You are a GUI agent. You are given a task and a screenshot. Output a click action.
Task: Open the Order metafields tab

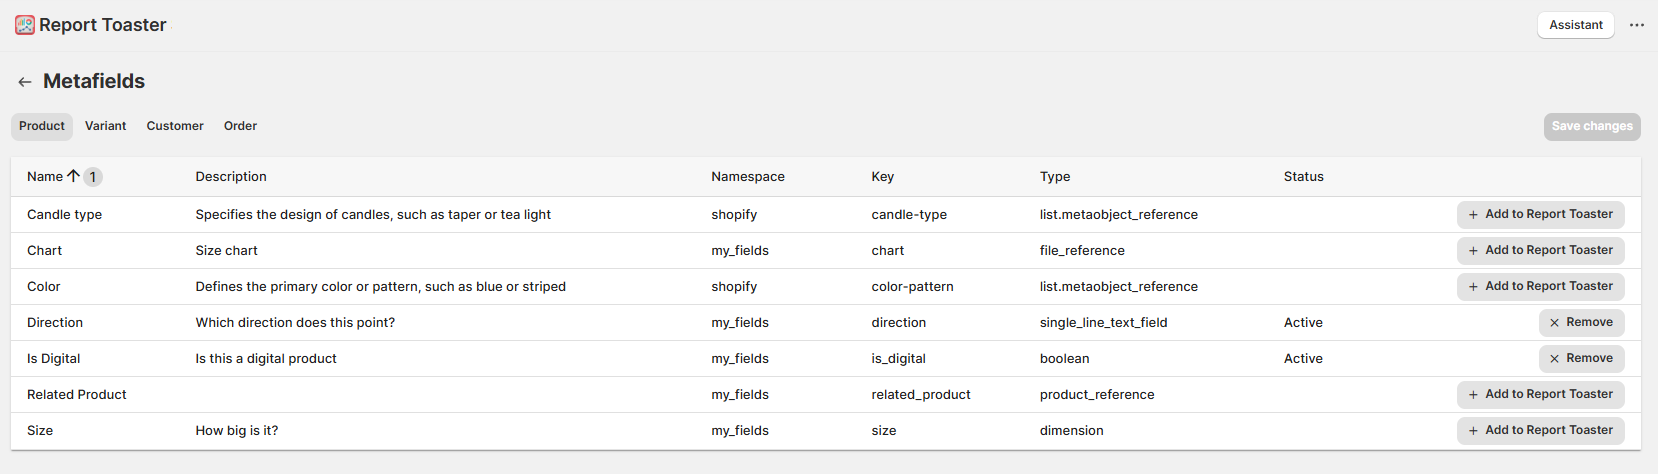point(240,126)
